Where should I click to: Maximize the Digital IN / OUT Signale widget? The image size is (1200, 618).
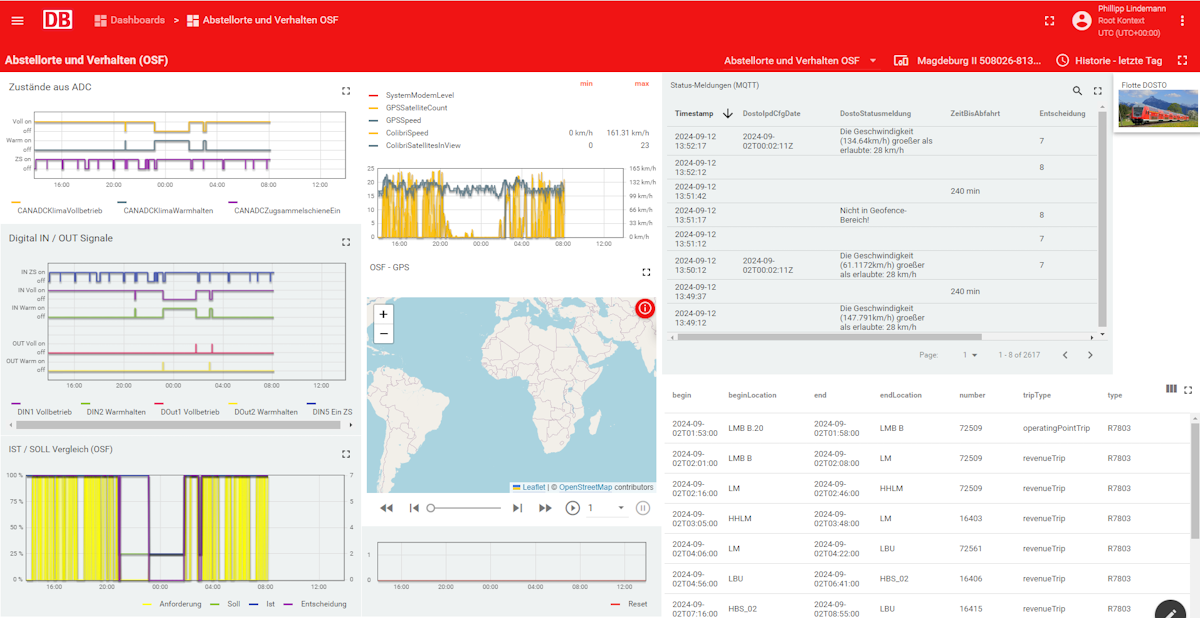pyautogui.click(x=346, y=242)
